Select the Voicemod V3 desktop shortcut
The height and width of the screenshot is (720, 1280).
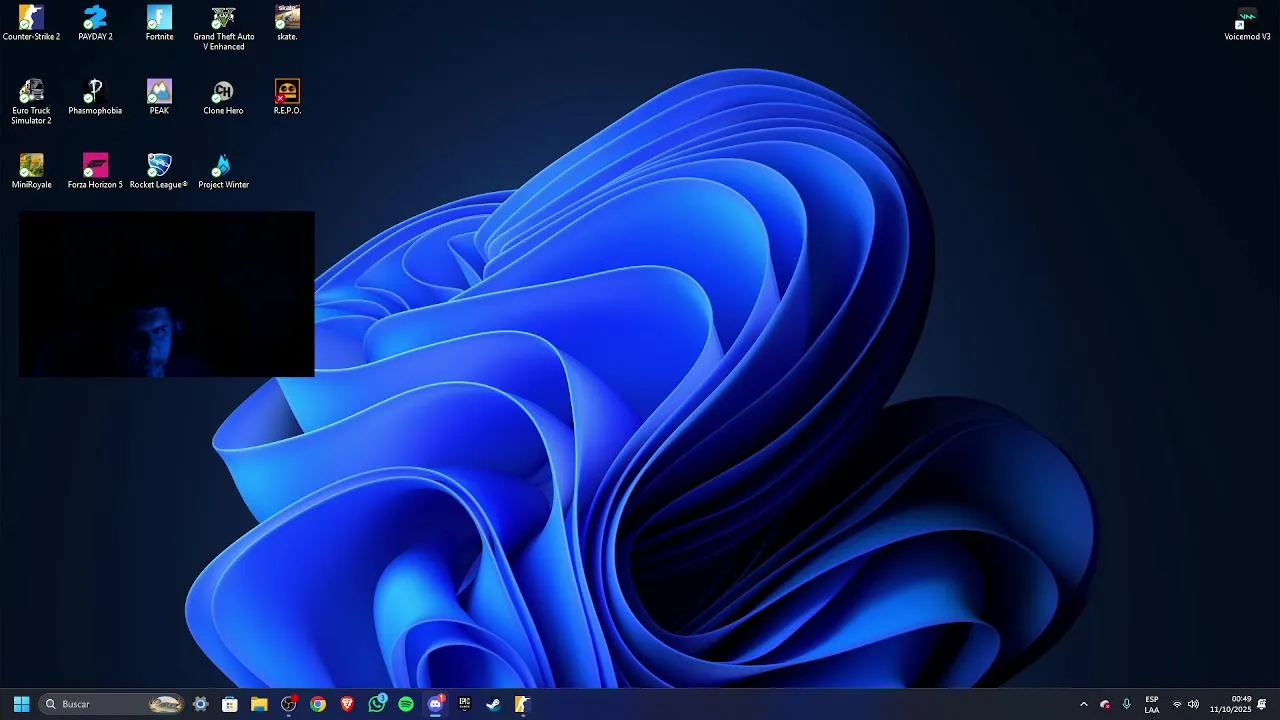coord(1247,23)
